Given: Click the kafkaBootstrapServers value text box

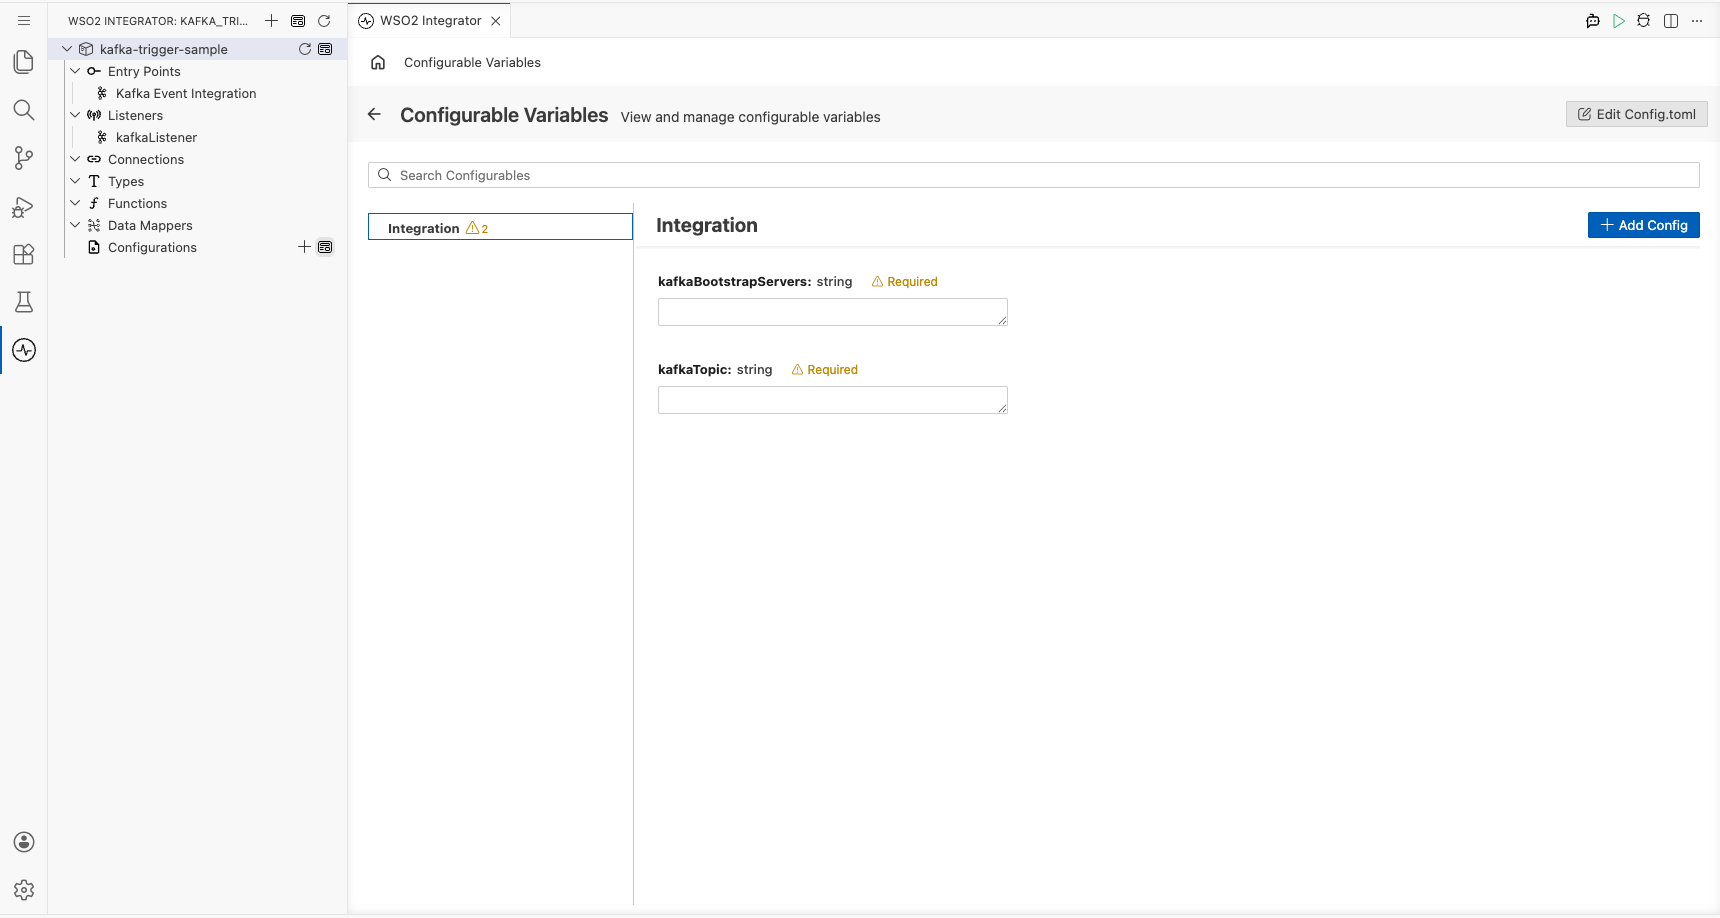Looking at the screenshot, I should pyautogui.click(x=832, y=312).
